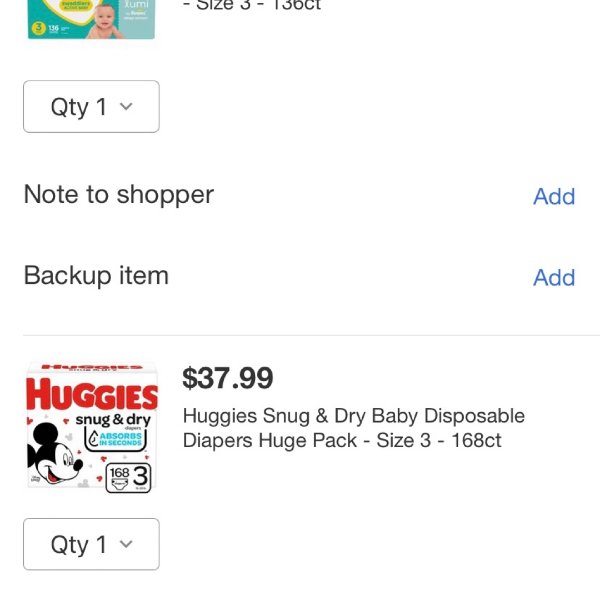
Task: Click the chevron arrow in the upper Qty box
Action: pos(126,106)
